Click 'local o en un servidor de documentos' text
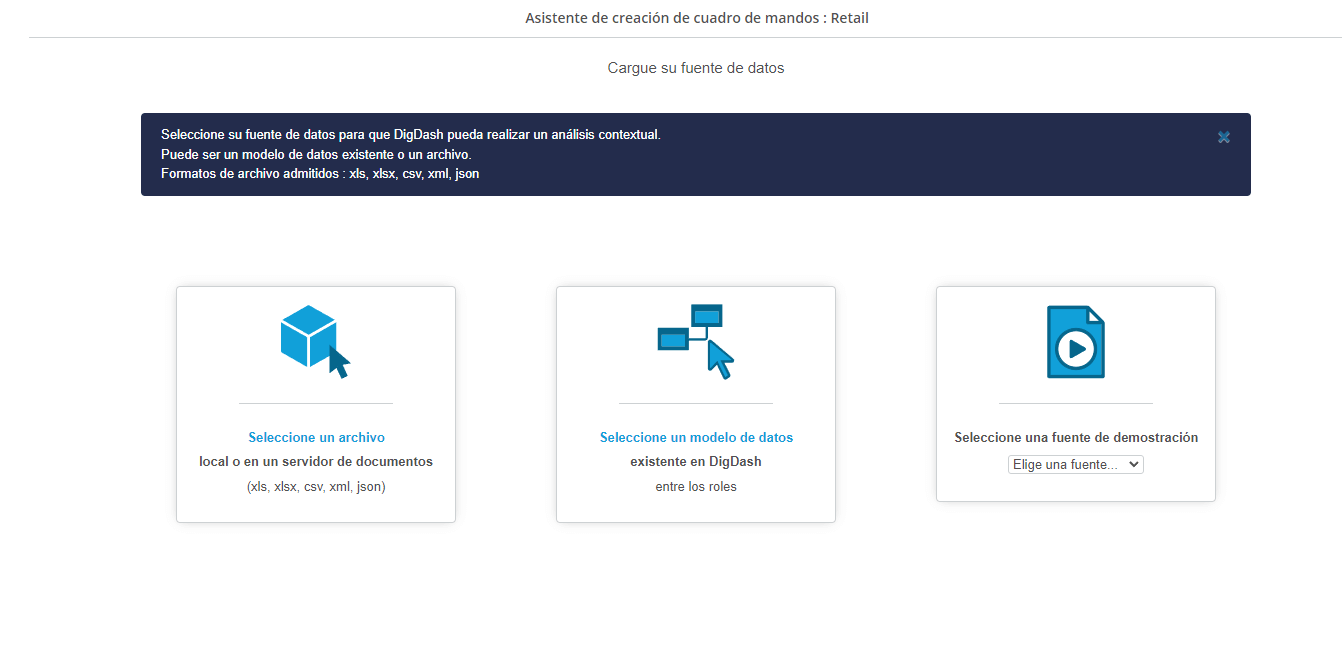1342x658 pixels. (316, 462)
